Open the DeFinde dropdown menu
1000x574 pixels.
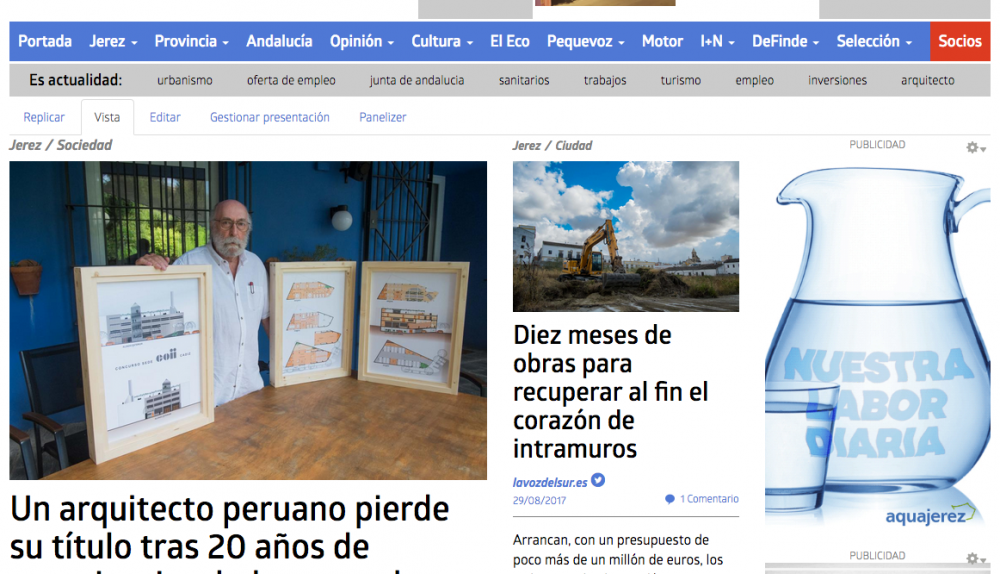pyautogui.click(x=785, y=41)
